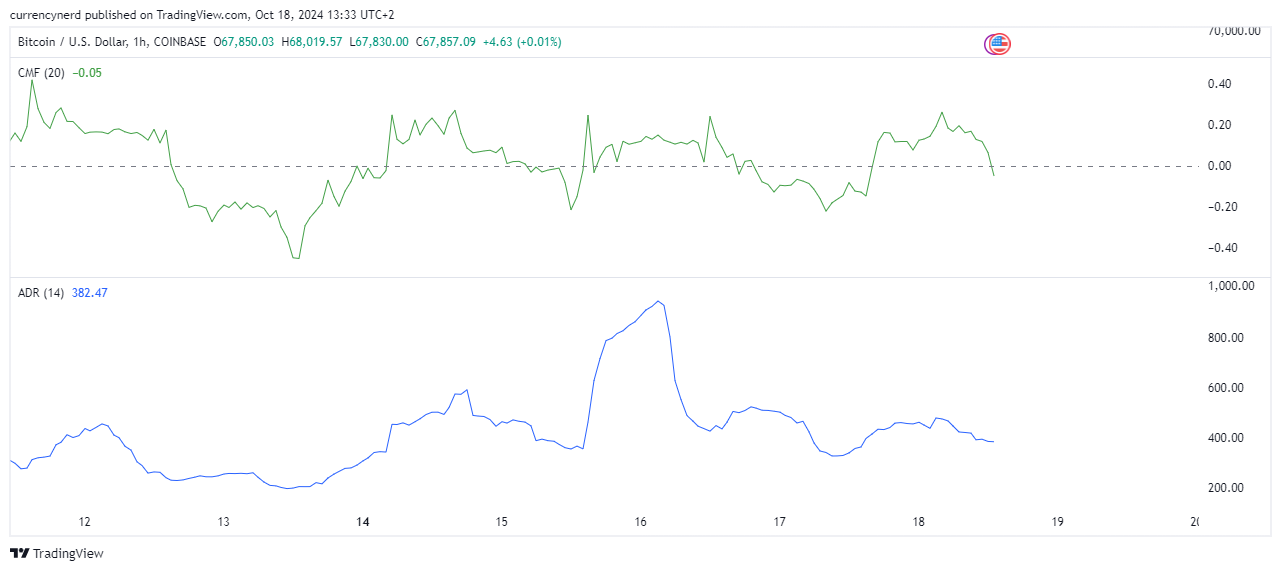The height and width of the screenshot is (571, 1281).
Task: Click the date label 18 on time axis
Action: pyautogui.click(x=919, y=522)
